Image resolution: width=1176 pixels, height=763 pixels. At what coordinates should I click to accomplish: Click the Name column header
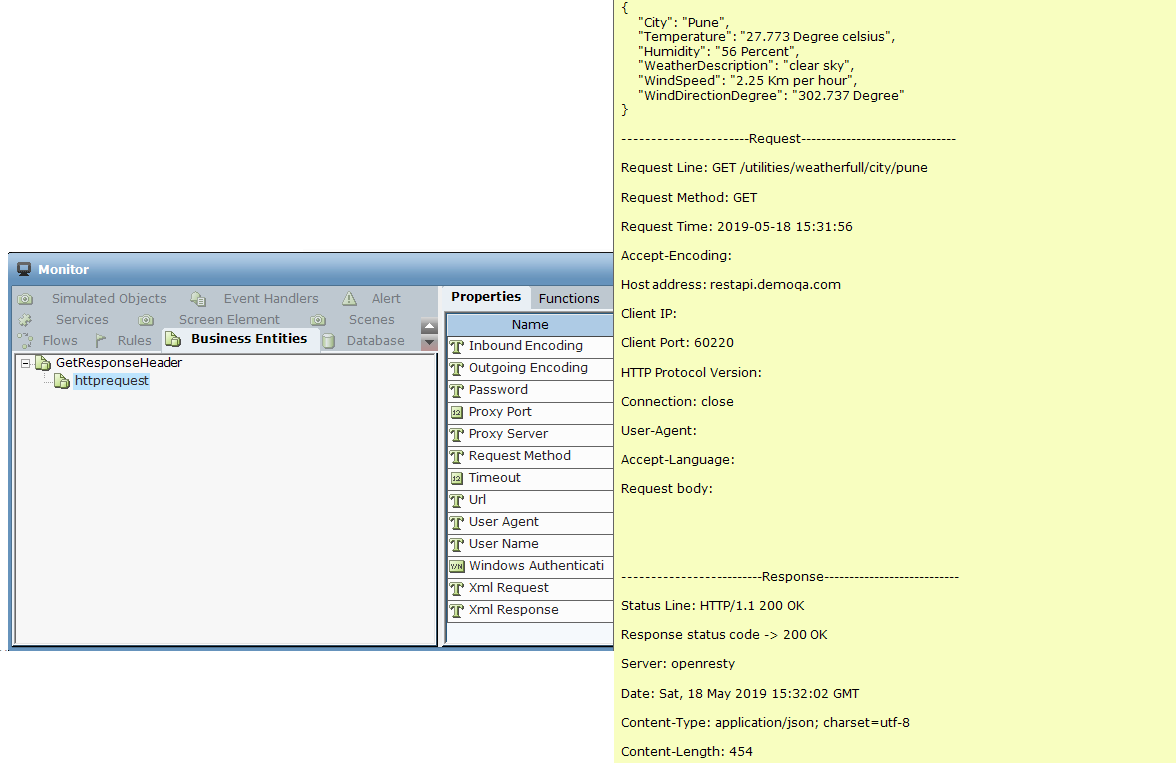click(529, 325)
